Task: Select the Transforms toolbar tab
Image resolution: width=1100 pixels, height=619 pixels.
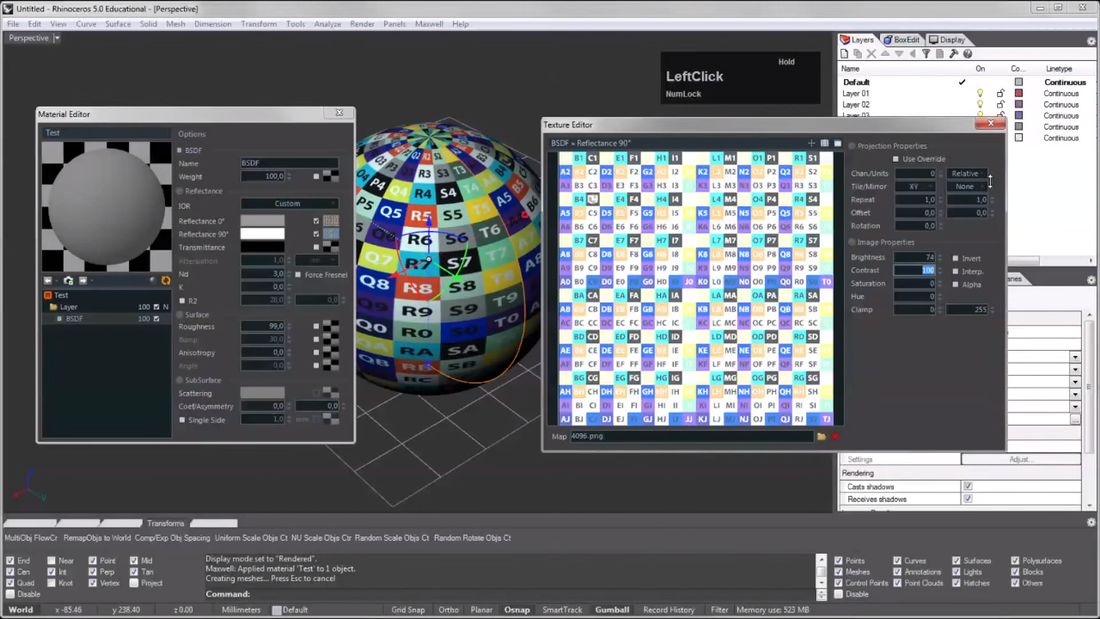Action: tap(166, 524)
